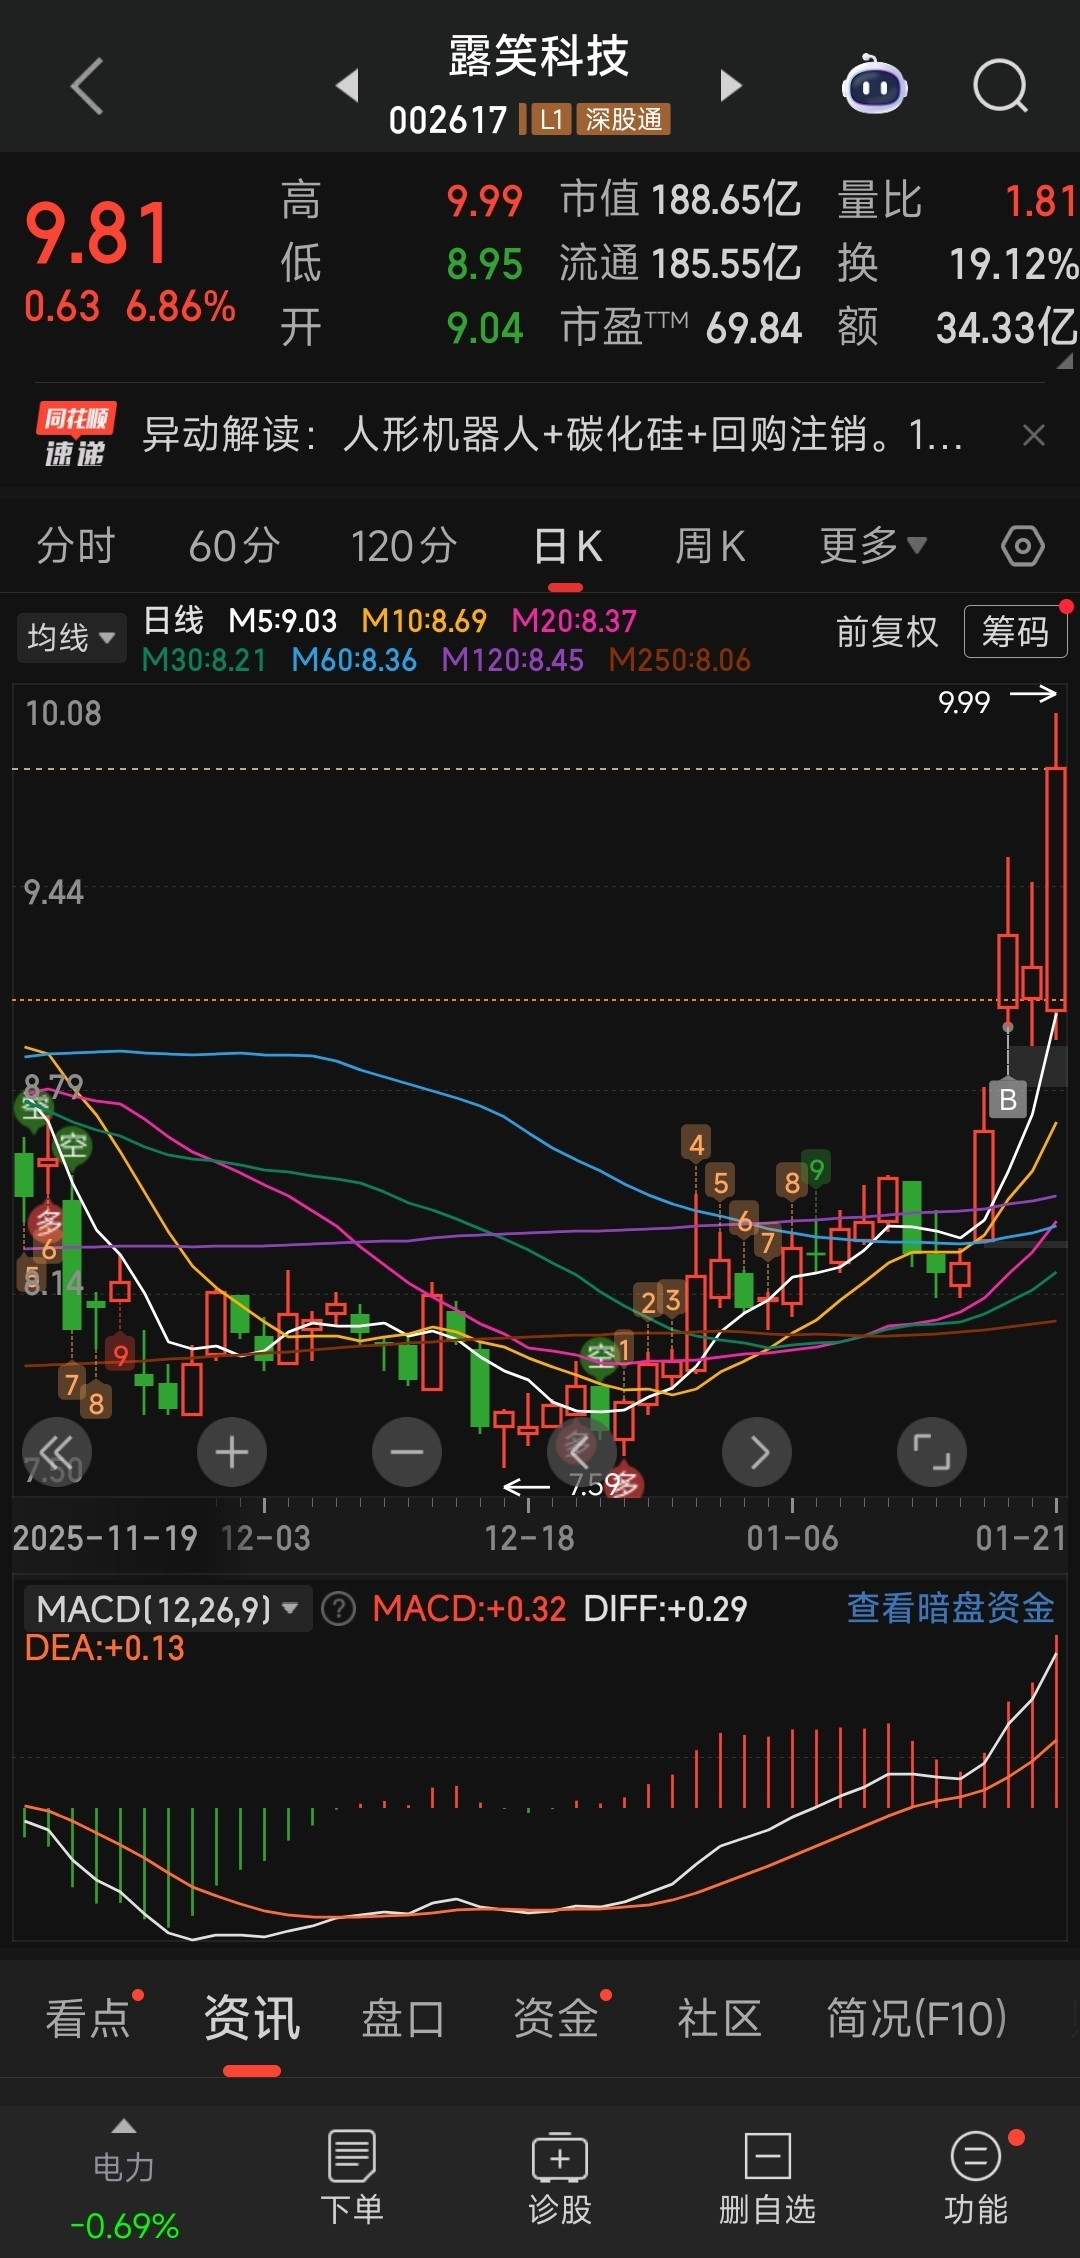This screenshot has width=1080, height=2258.
Task: Tap the DEA:+0.13 indicator value
Action: pyautogui.click(x=104, y=1648)
